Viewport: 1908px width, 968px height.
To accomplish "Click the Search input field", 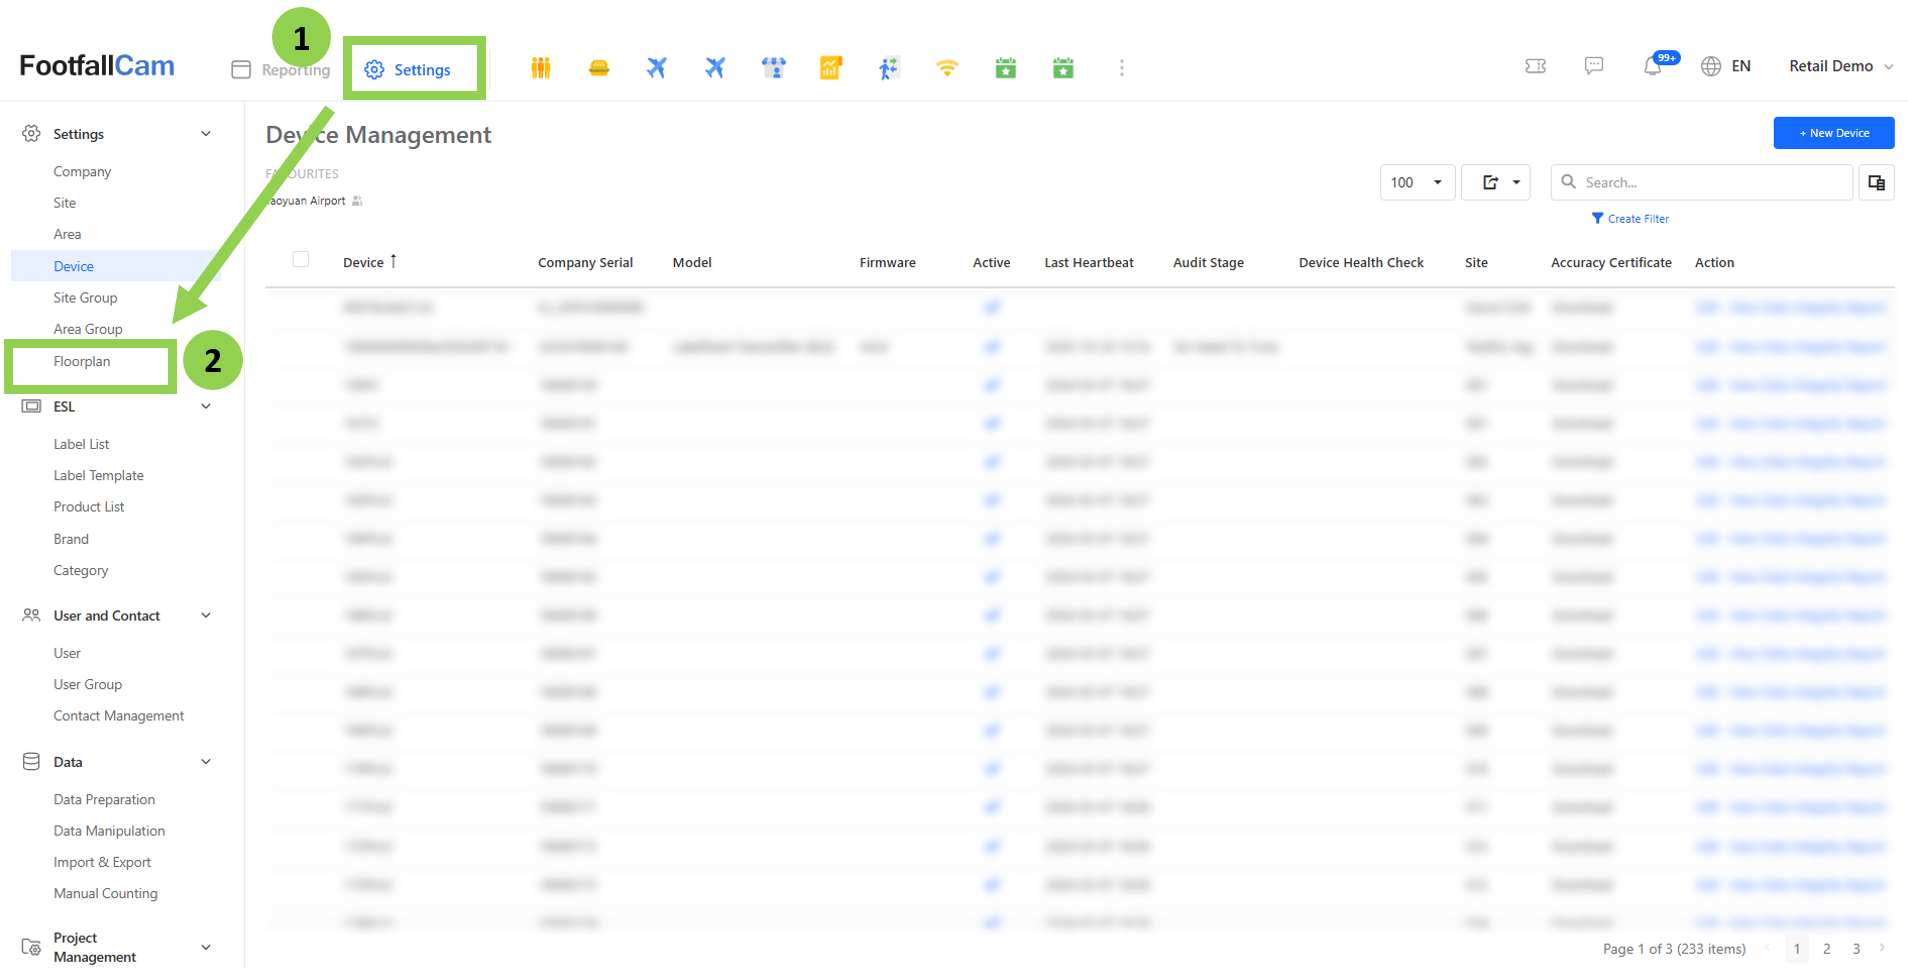I will point(1710,182).
